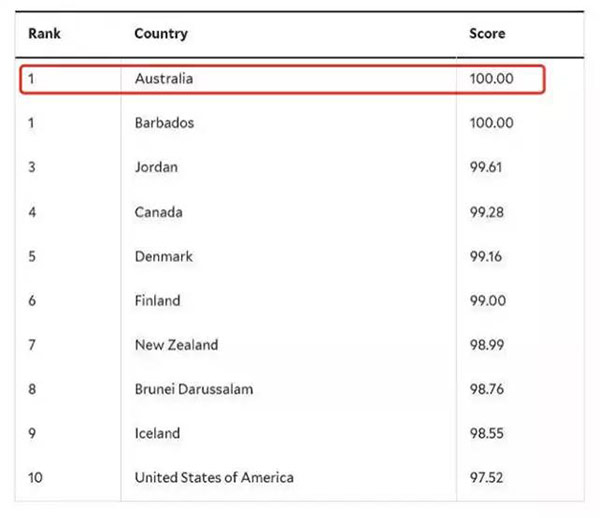Click the 98.55 score for Iceland
Image resolution: width=600 pixels, height=518 pixels.
486,433
